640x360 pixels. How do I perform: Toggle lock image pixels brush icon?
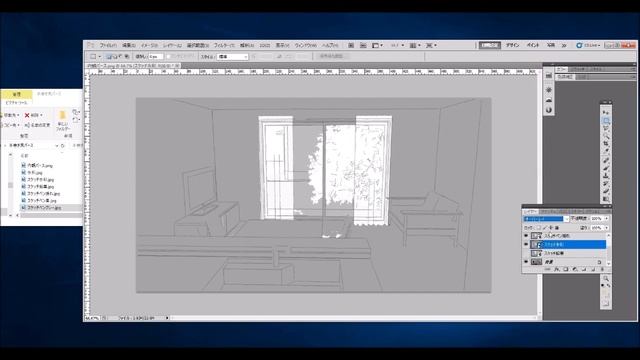(545, 228)
